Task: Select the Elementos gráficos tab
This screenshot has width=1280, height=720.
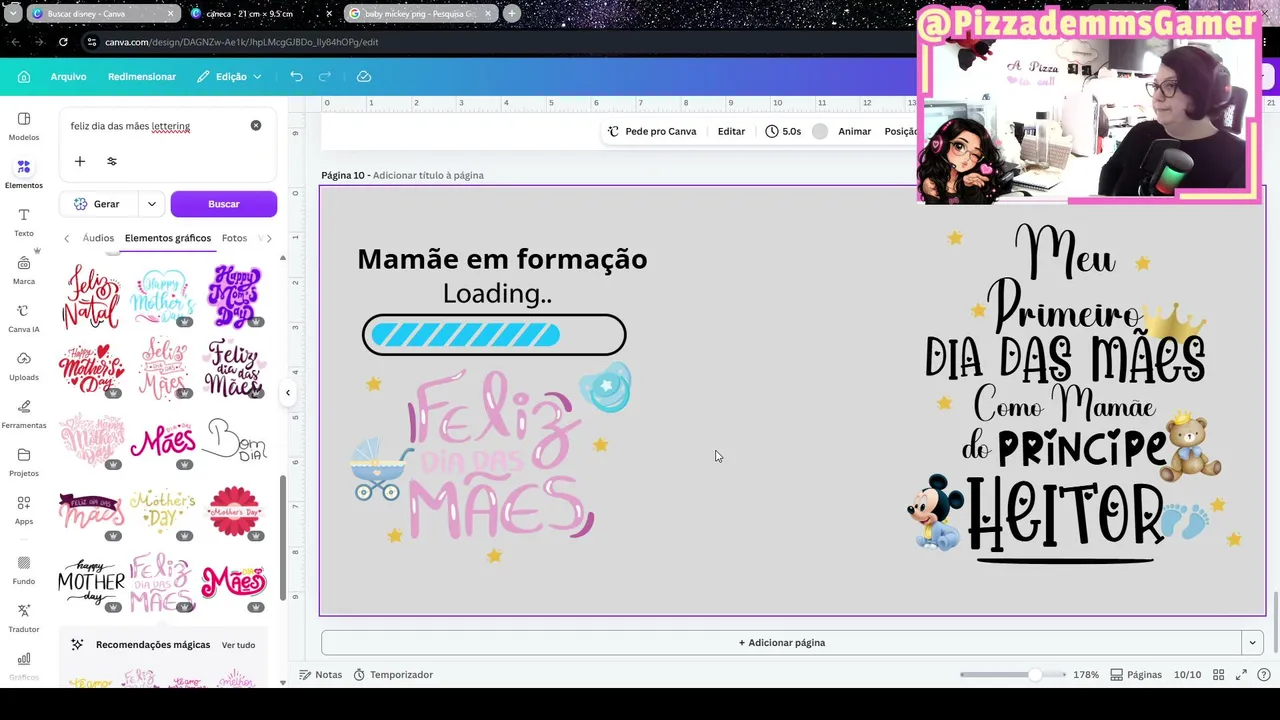Action: pyautogui.click(x=168, y=238)
